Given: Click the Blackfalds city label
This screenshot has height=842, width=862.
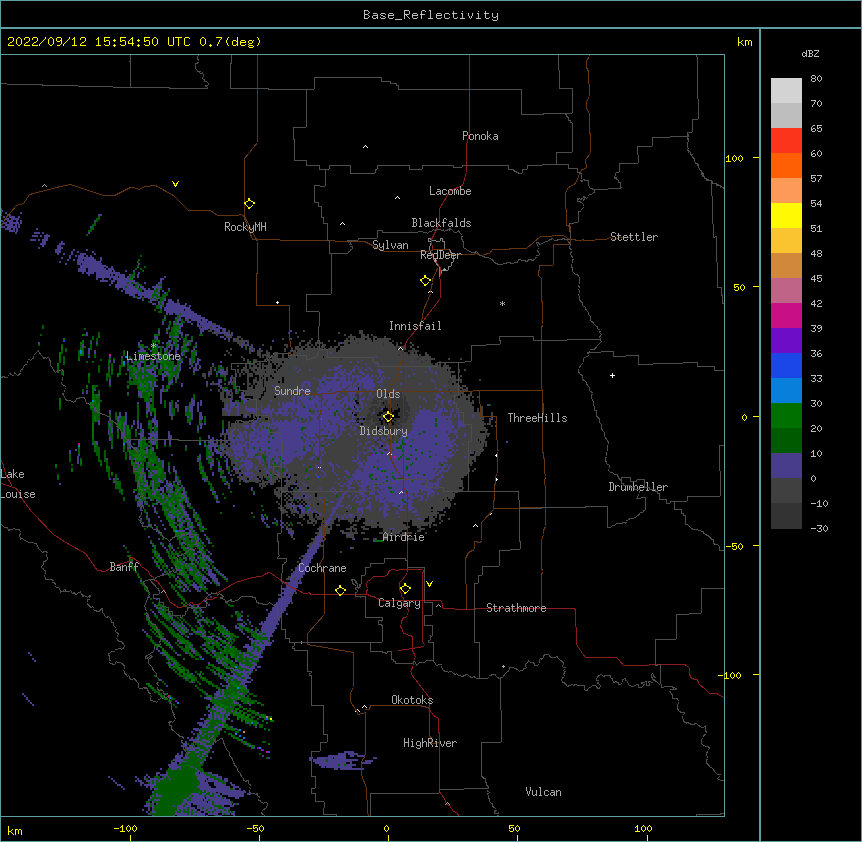Looking at the screenshot, I should click(x=441, y=223).
